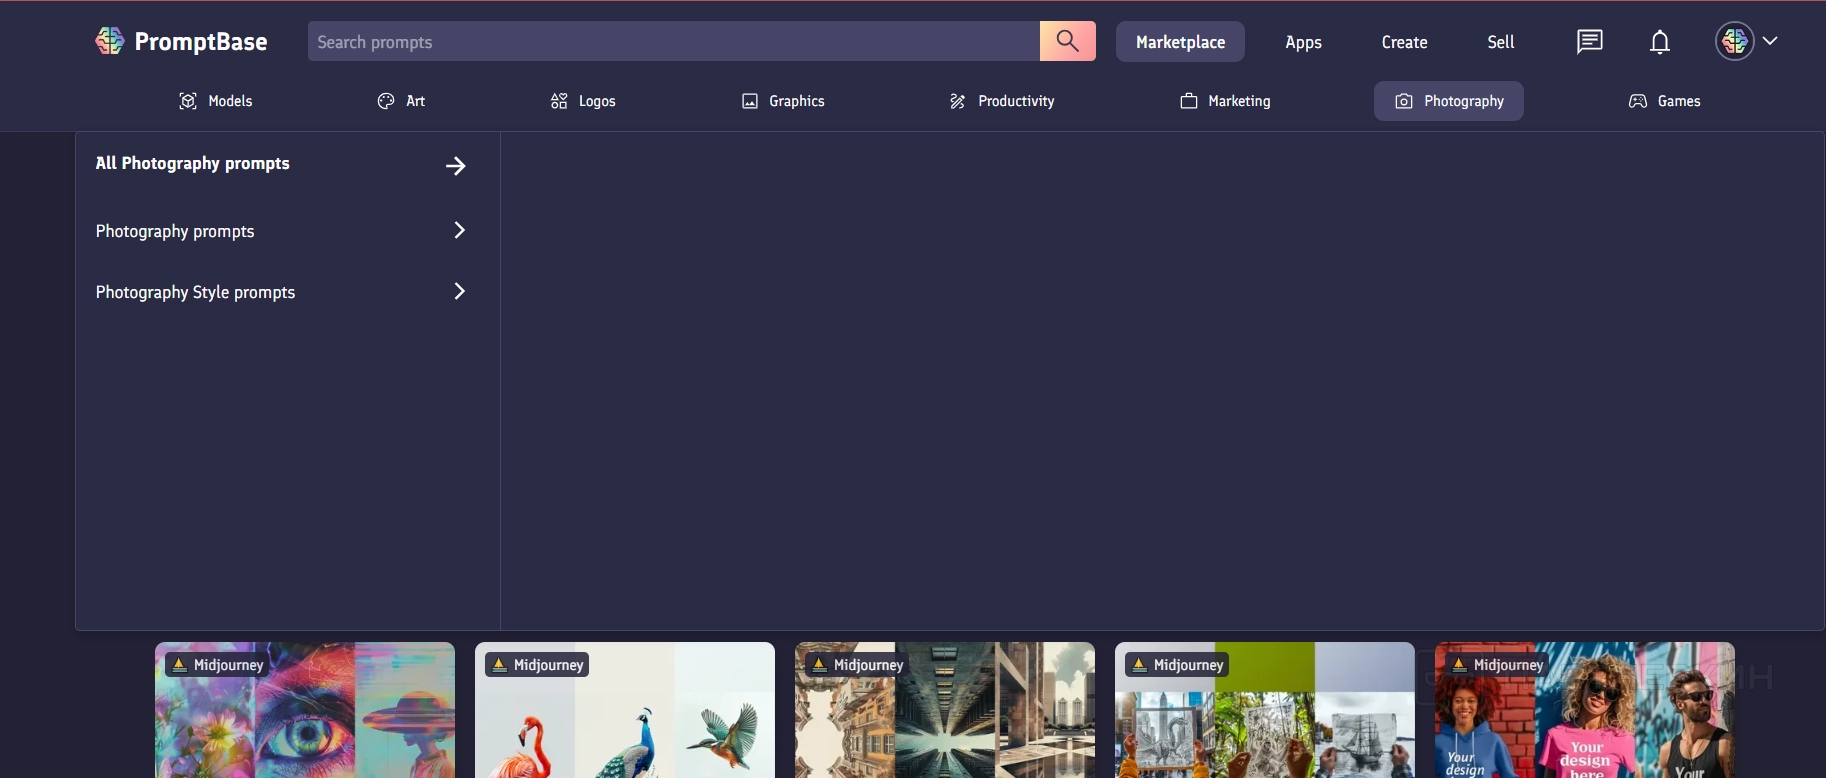Open the flamingo and peacock thumbnail

[x=625, y=710]
